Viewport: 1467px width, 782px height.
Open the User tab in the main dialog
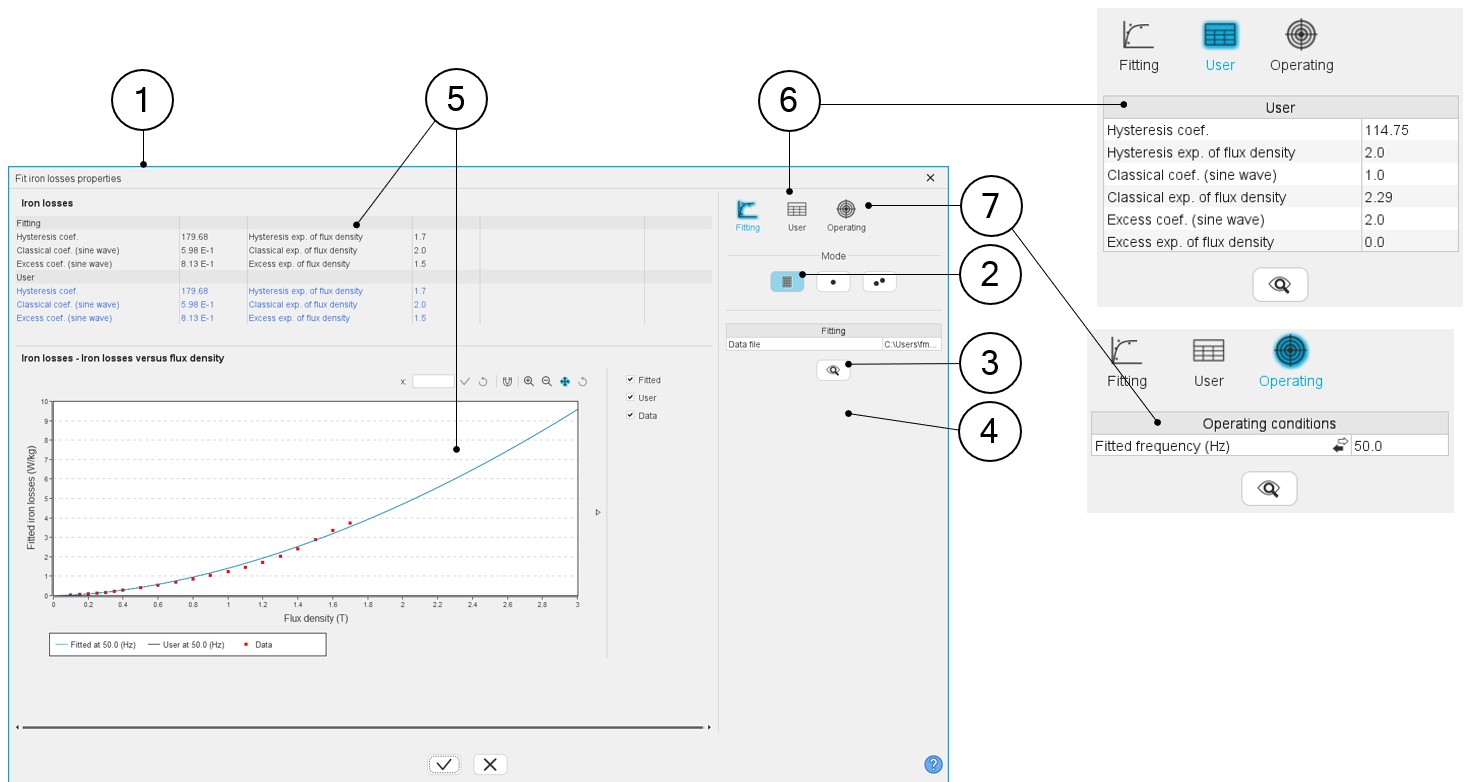797,215
